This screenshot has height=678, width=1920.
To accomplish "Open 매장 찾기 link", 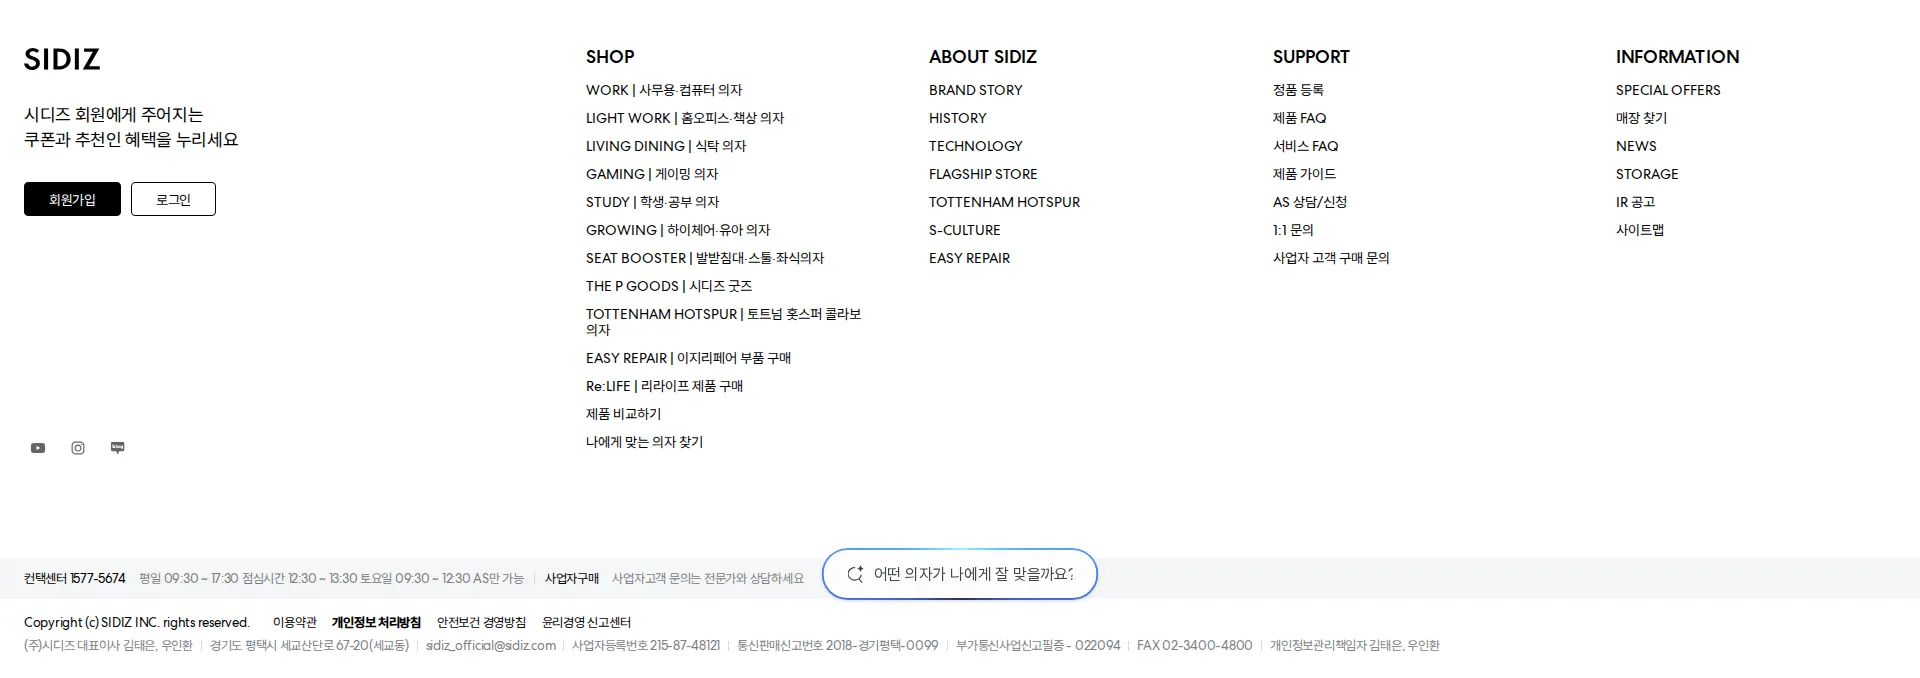I will pos(1641,118).
